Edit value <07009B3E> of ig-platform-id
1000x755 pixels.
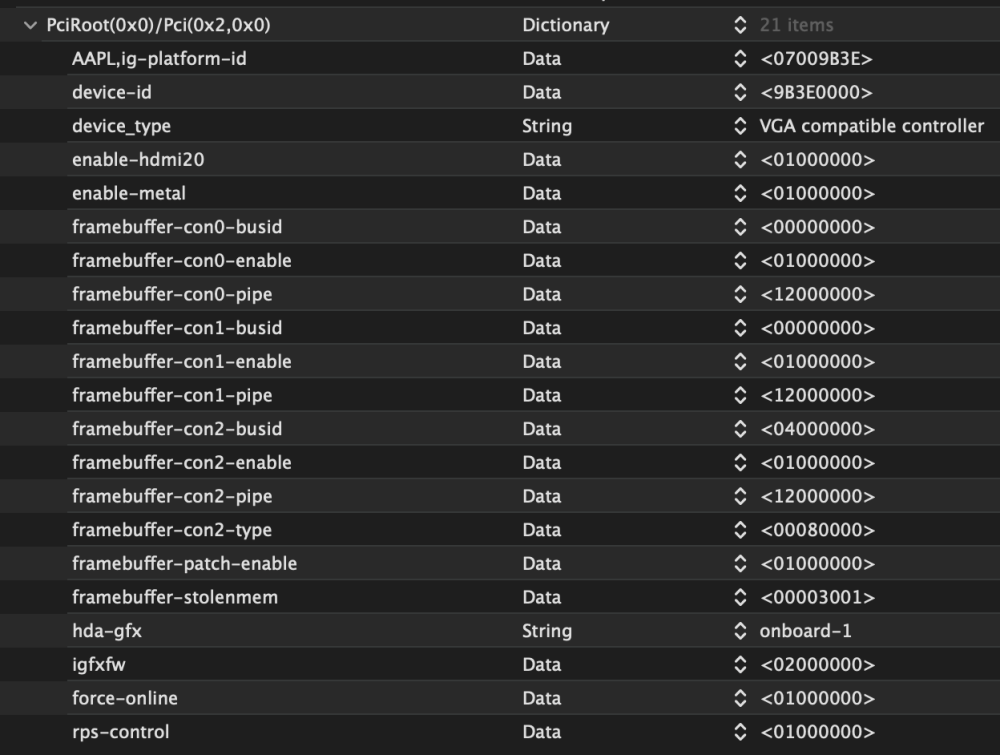[x=816, y=59]
